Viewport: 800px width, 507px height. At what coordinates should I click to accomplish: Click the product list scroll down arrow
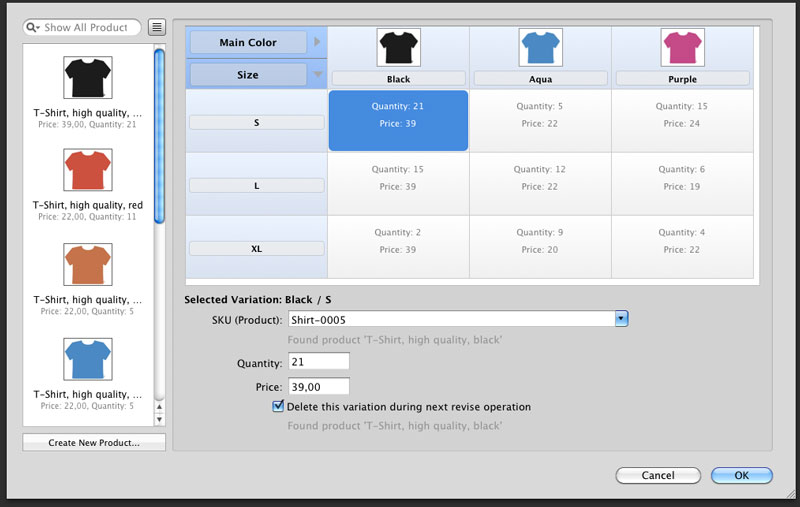point(159,419)
